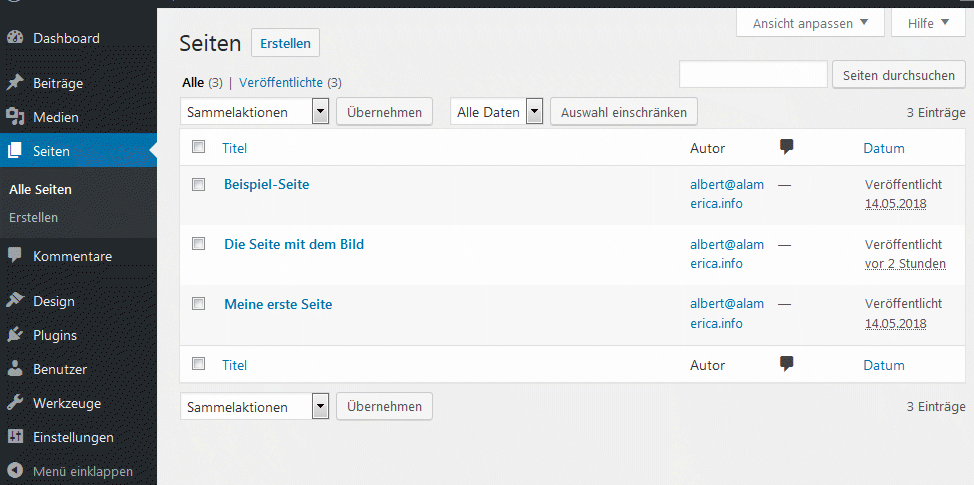Image resolution: width=974 pixels, height=485 pixels.
Task: Open the Beispiel-Seite page link
Action: pos(266,184)
